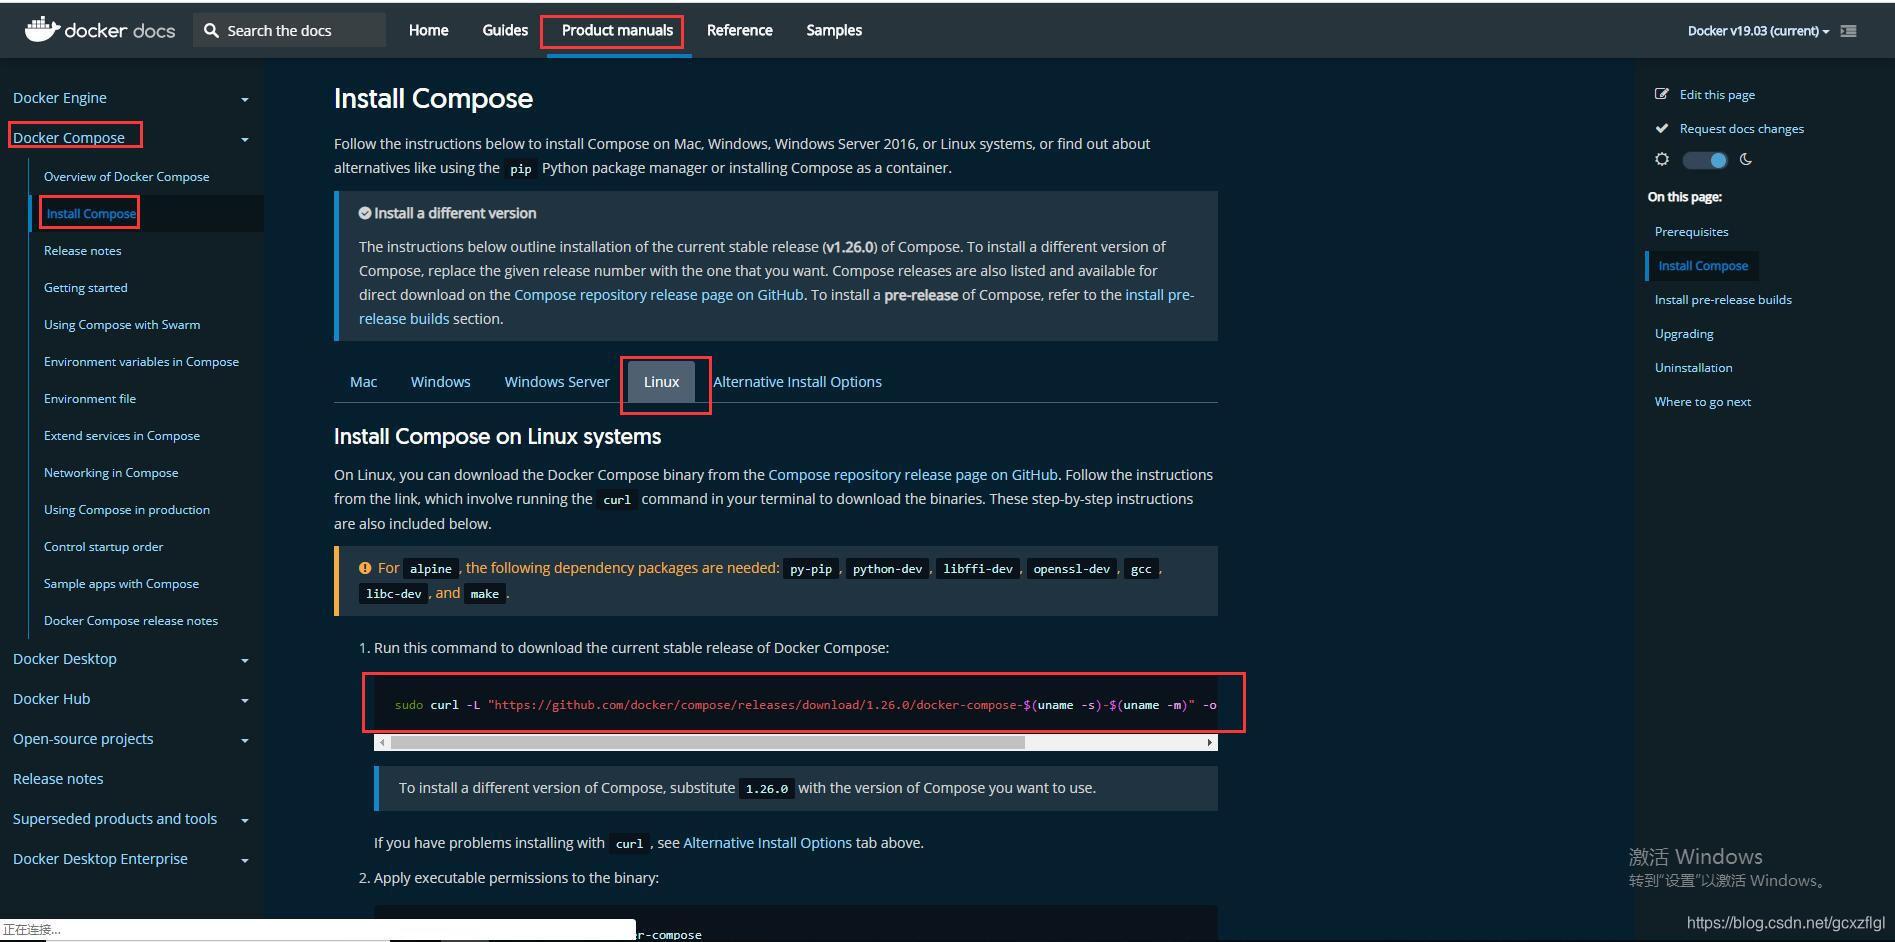The height and width of the screenshot is (942, 1895).
Task: Open Sample apps with Compose
Action: point(121,584)
